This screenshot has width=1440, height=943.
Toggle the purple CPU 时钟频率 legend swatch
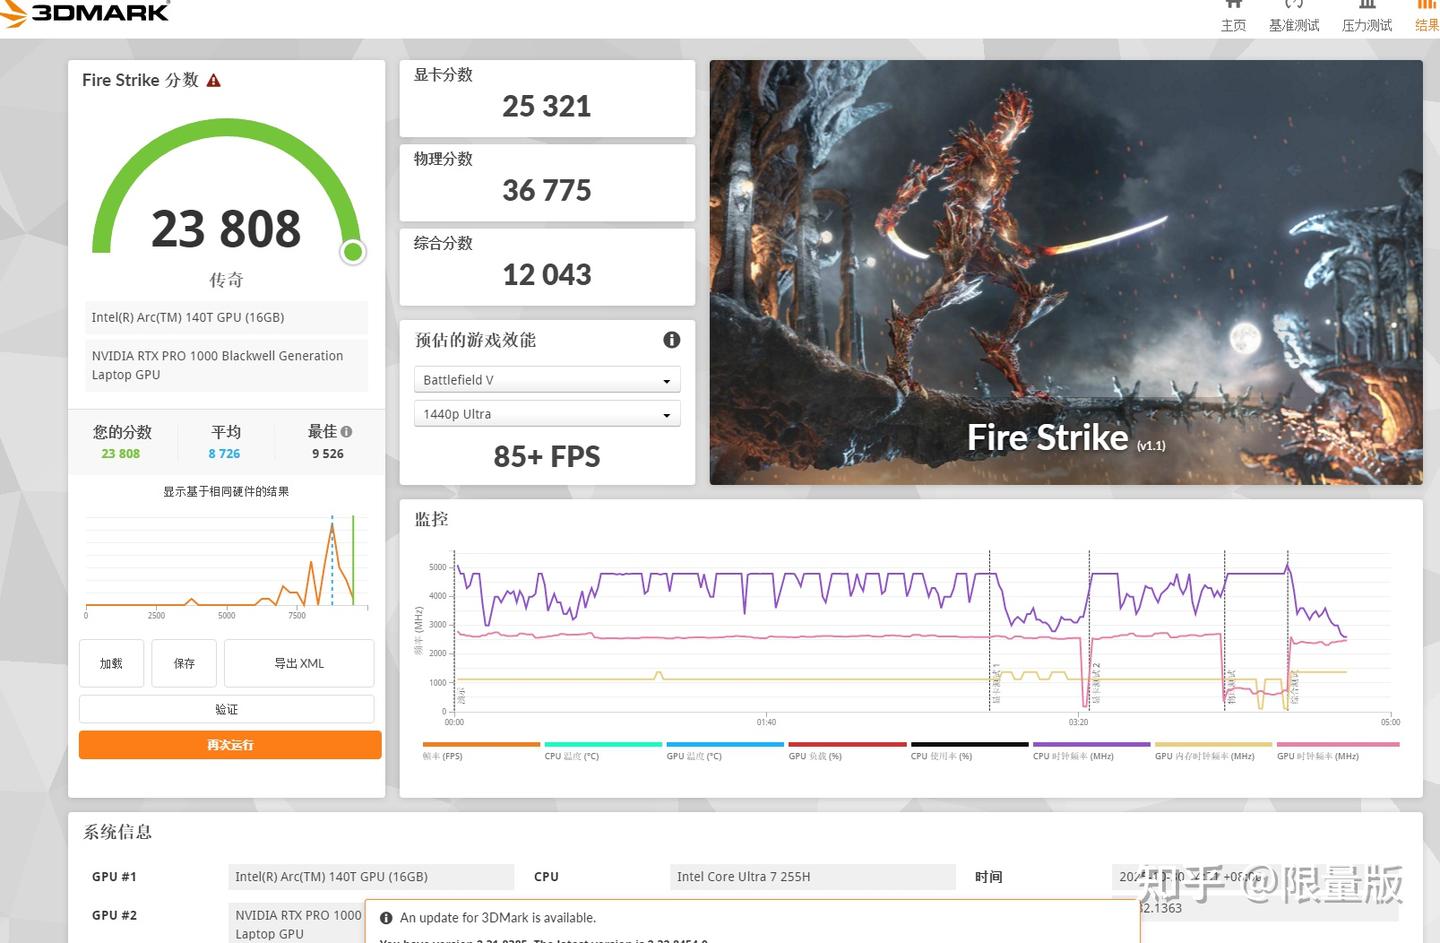[x=1091, y=745]
